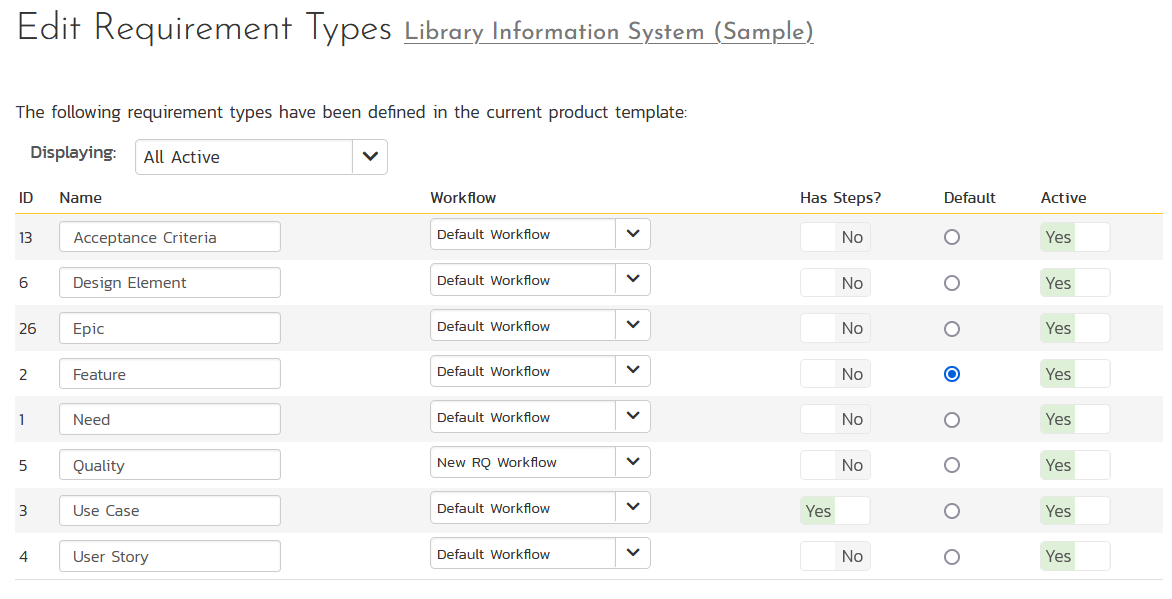Toggle Has Steps for Use Case
The image size is (1172, 599).
835,511
